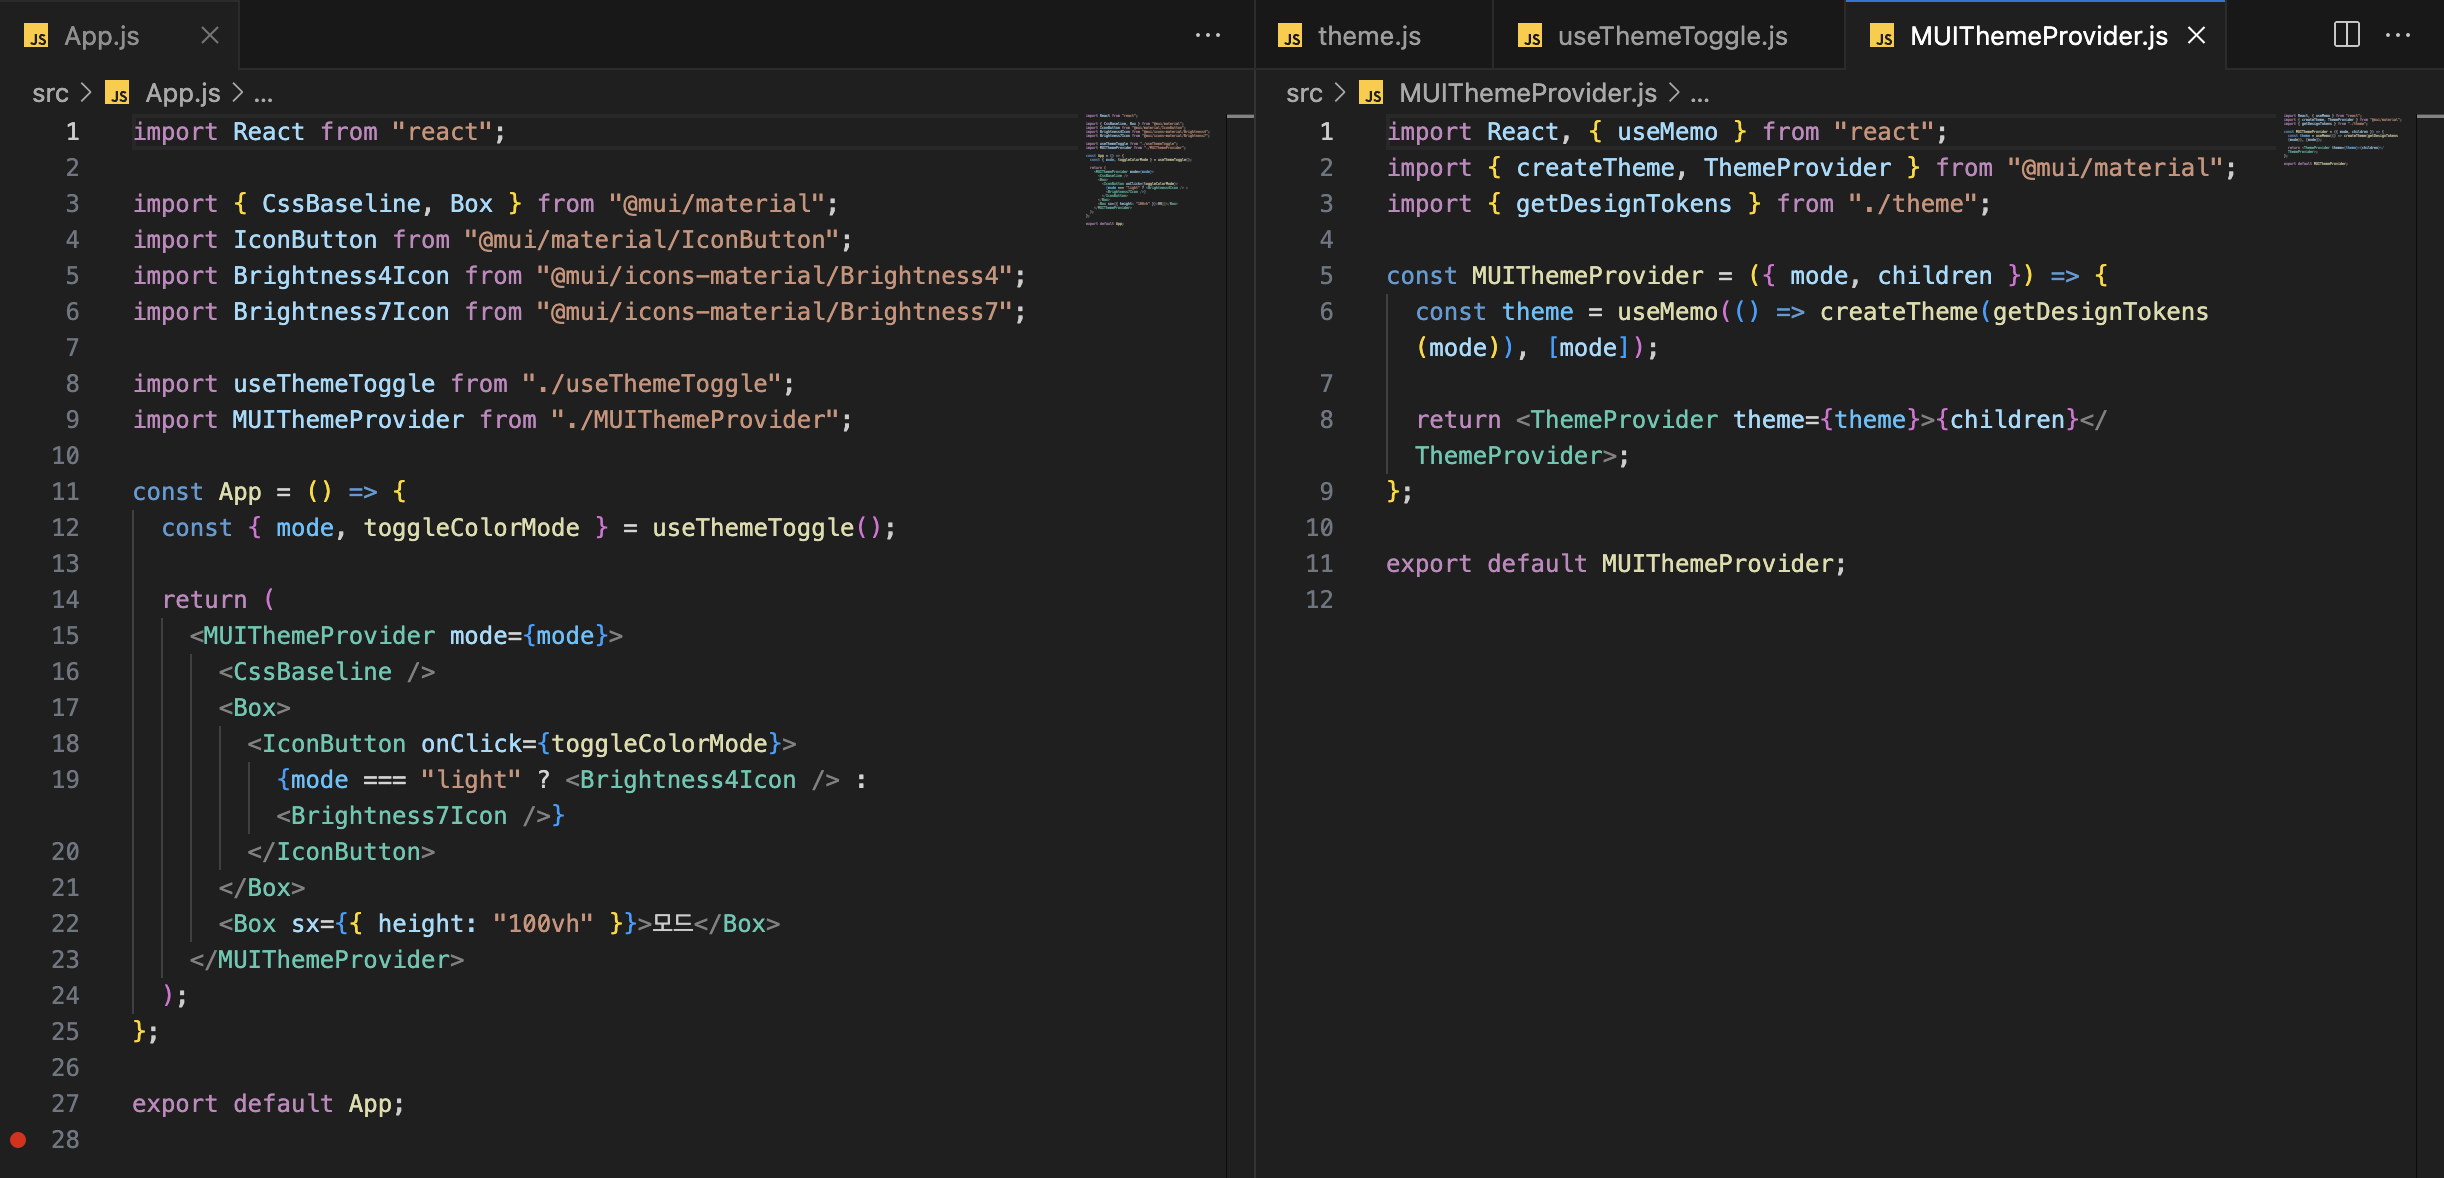Switch to the theme.js tab
Viewport: 2444px width, 1178px height.
(1368, 36)
